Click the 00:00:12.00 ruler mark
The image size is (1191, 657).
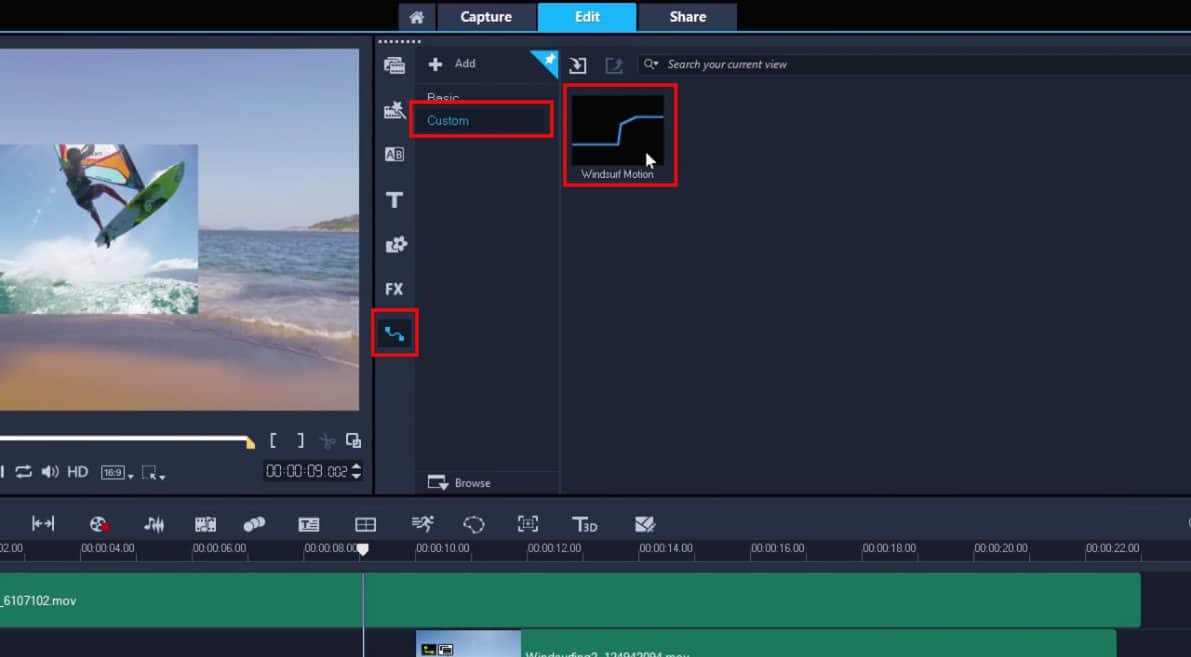(554, 548)
